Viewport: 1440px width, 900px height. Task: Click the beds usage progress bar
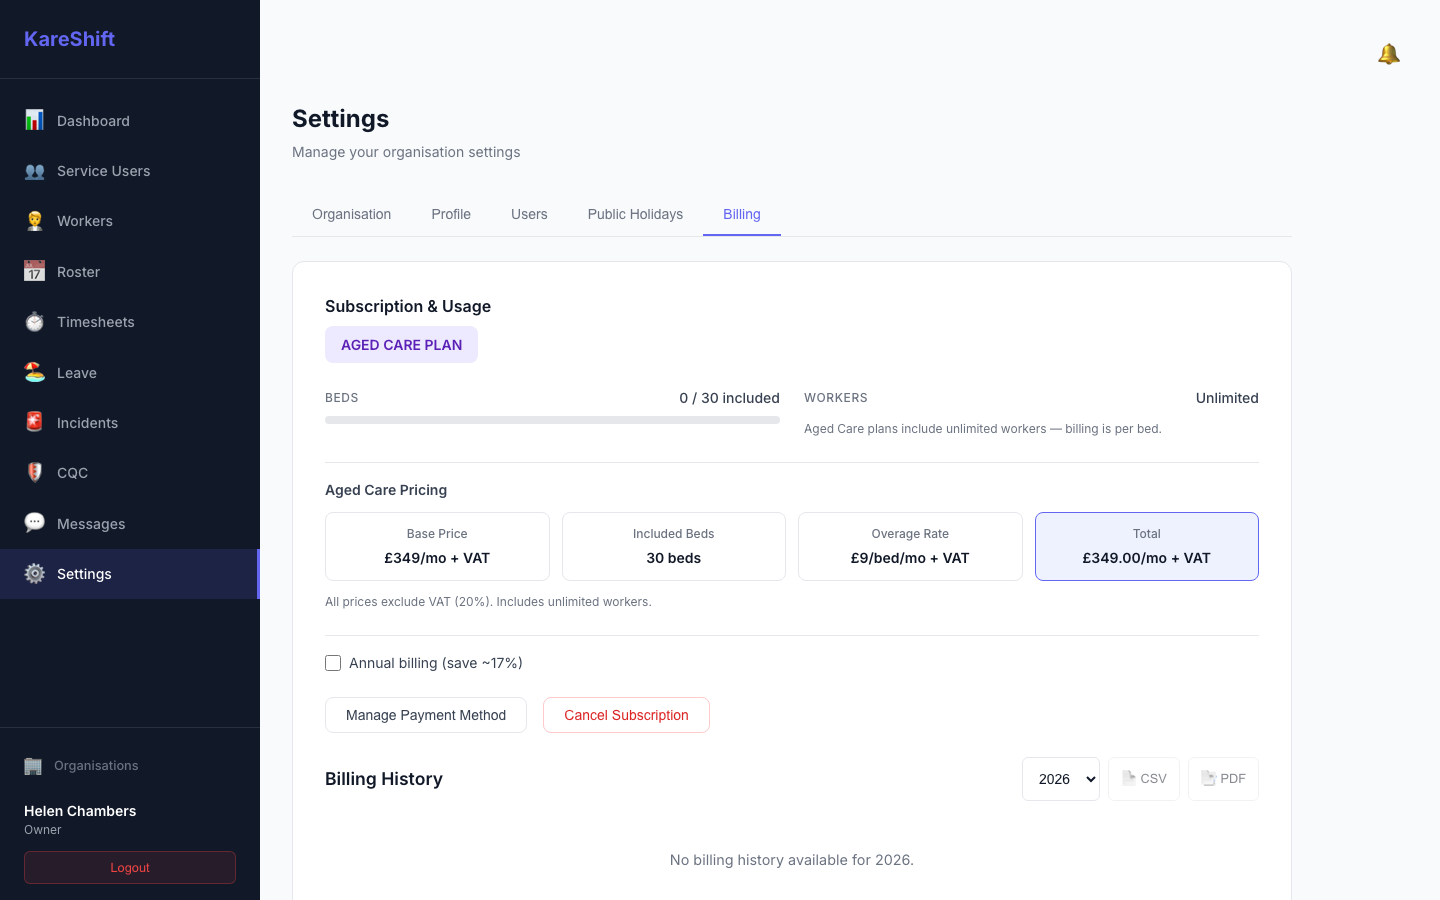[552, 420]
